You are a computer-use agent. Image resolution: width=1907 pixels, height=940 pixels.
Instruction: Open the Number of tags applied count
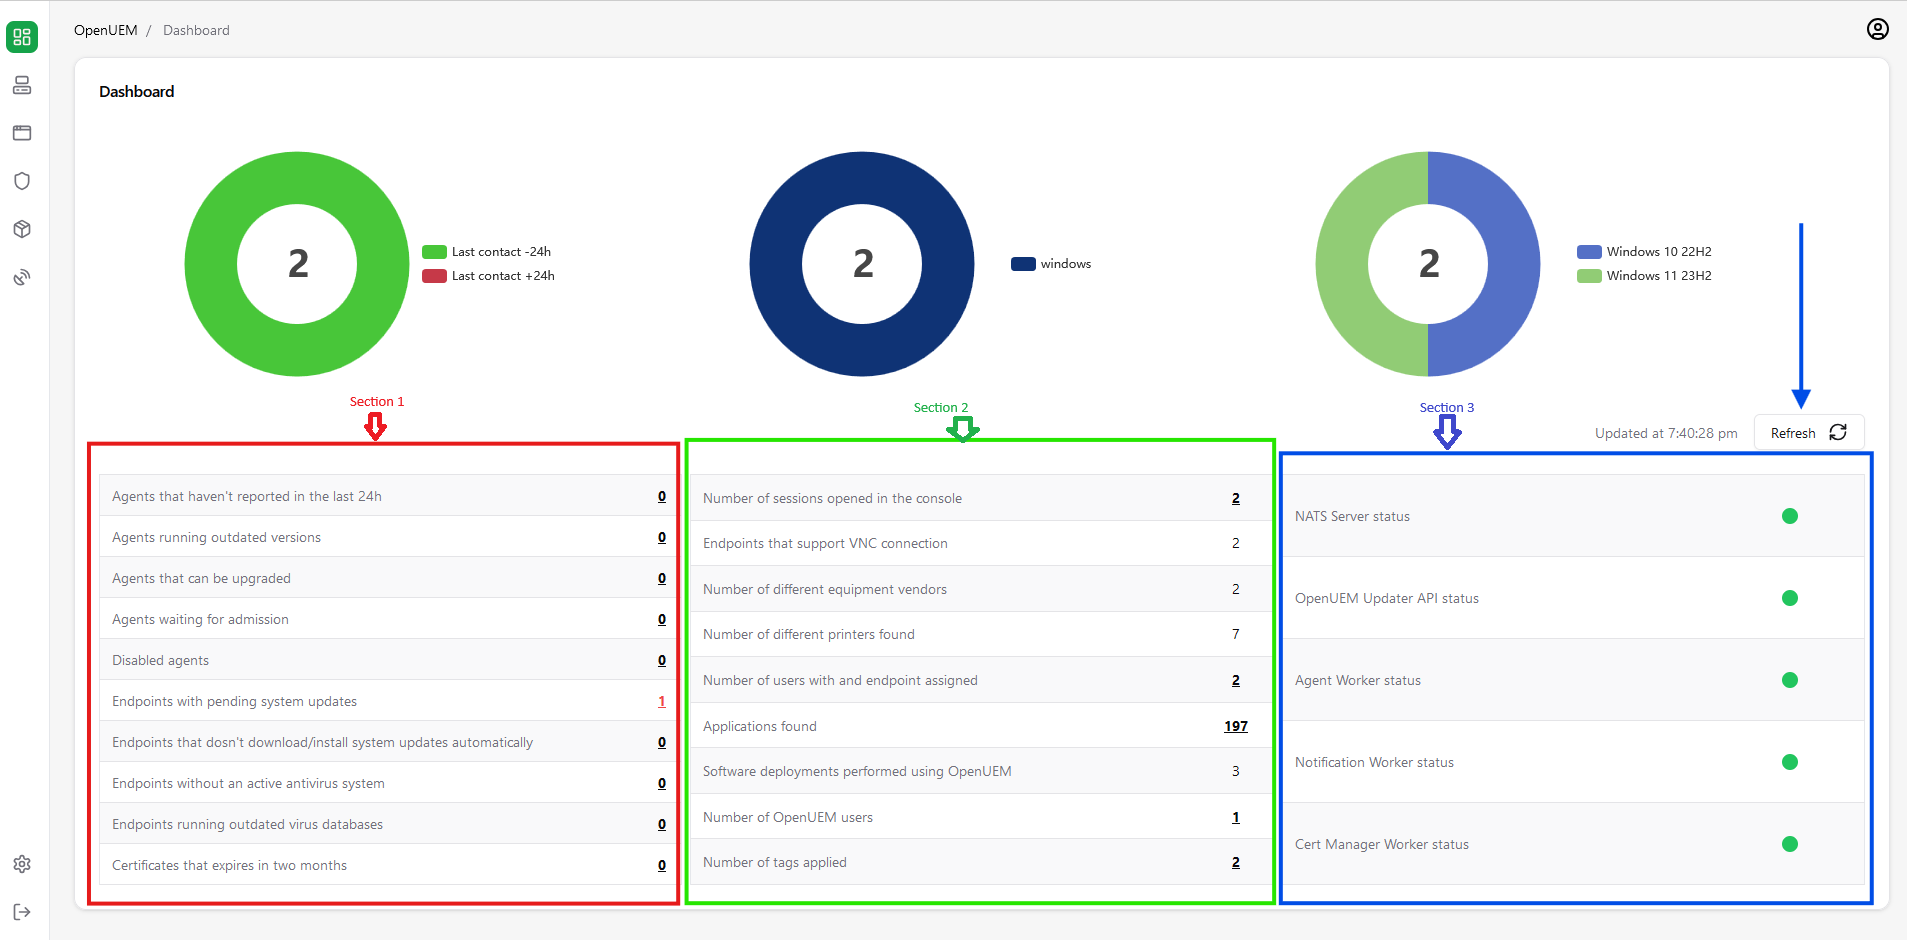(1236, 863)
